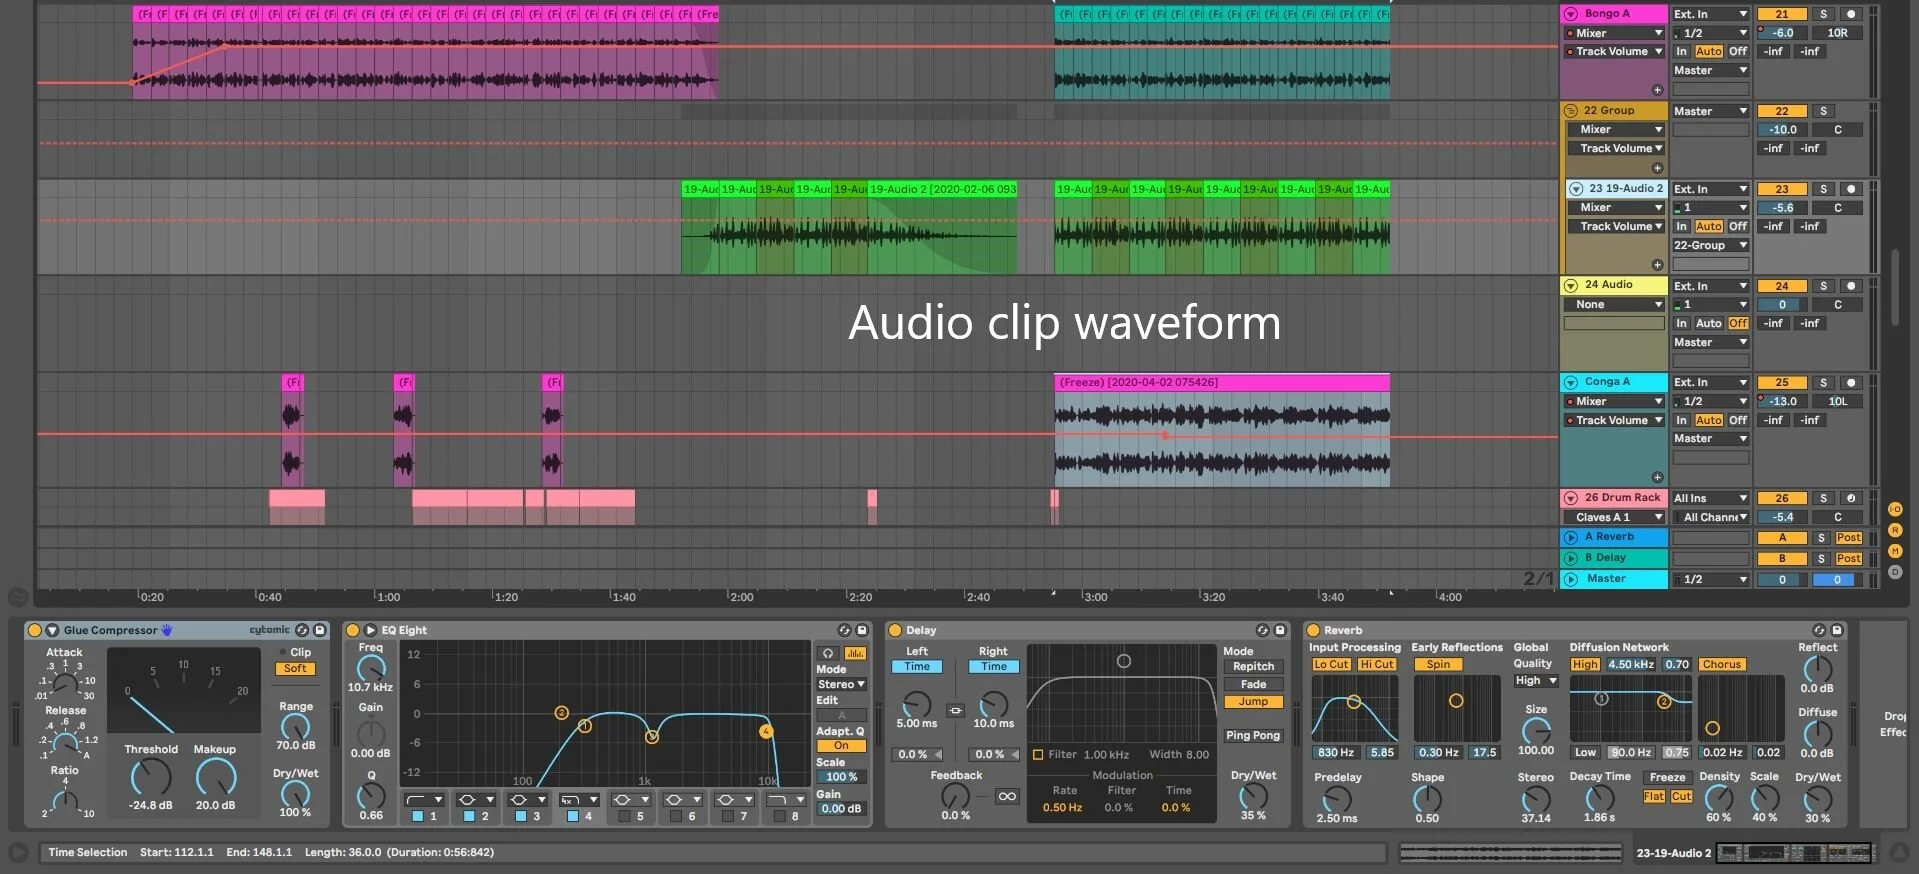This screenshot has height=874, width=1919.
Task: Arm the 24 Audio track
Action: (x=1851, y=287)
